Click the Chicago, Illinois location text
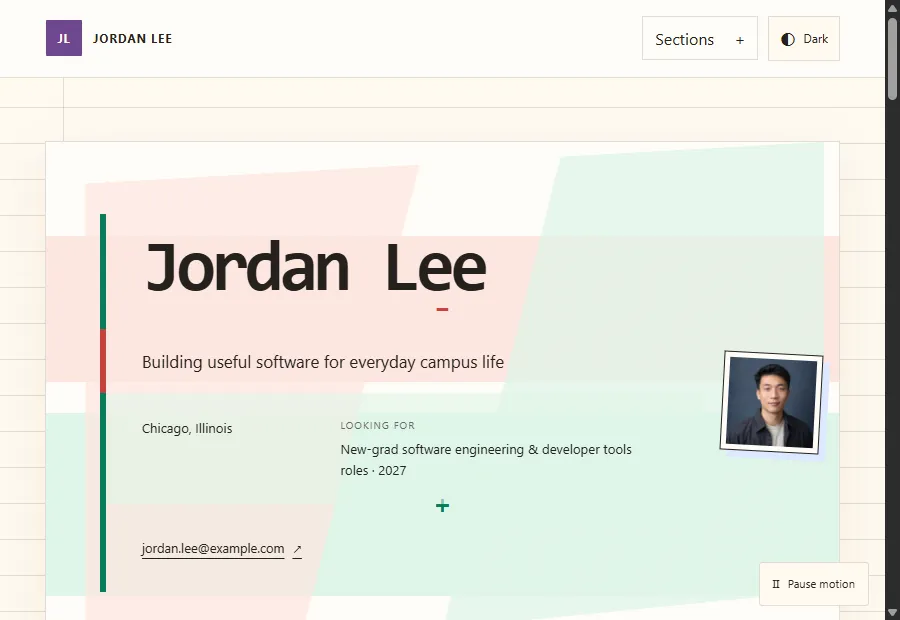Viewport: 900px width, 620px height. (x=187, y=428)
